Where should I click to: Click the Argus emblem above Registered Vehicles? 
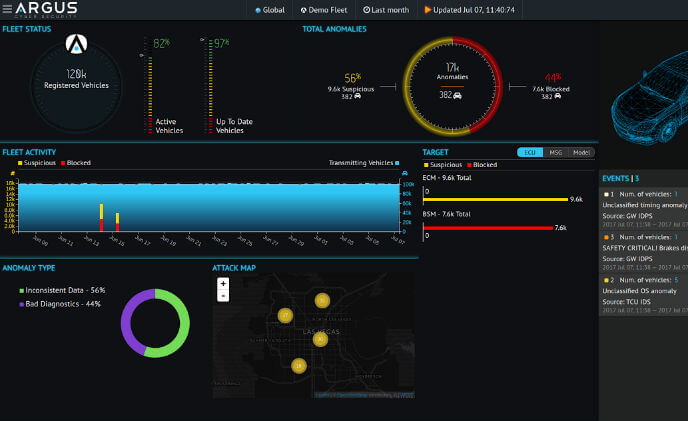(76, 44)
